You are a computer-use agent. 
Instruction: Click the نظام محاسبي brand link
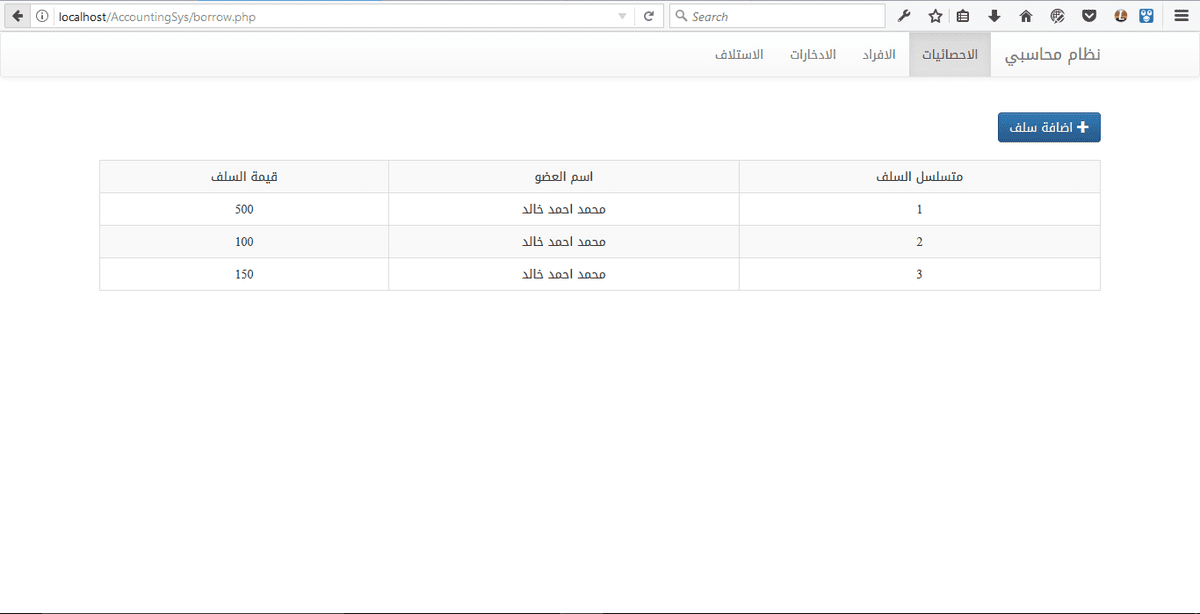(x=1052, y=54)
